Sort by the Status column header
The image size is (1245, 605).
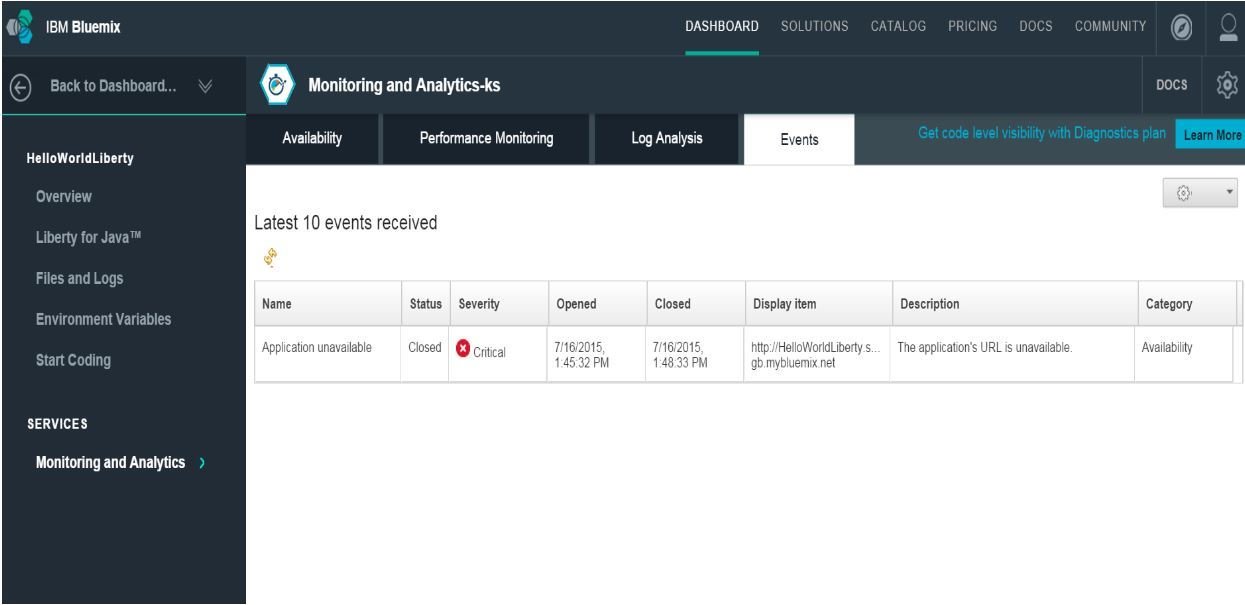[x=426, y=303]
